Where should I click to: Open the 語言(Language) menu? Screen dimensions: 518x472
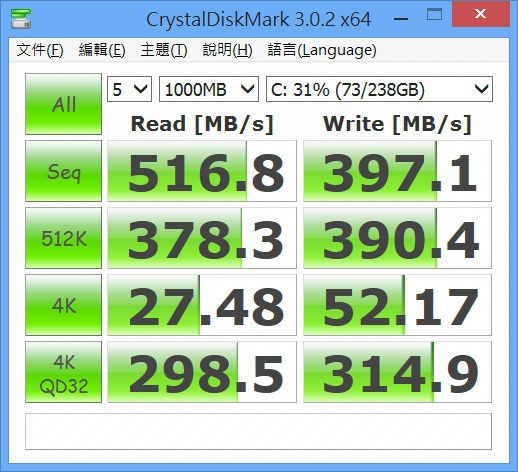(x=322, y=50)
